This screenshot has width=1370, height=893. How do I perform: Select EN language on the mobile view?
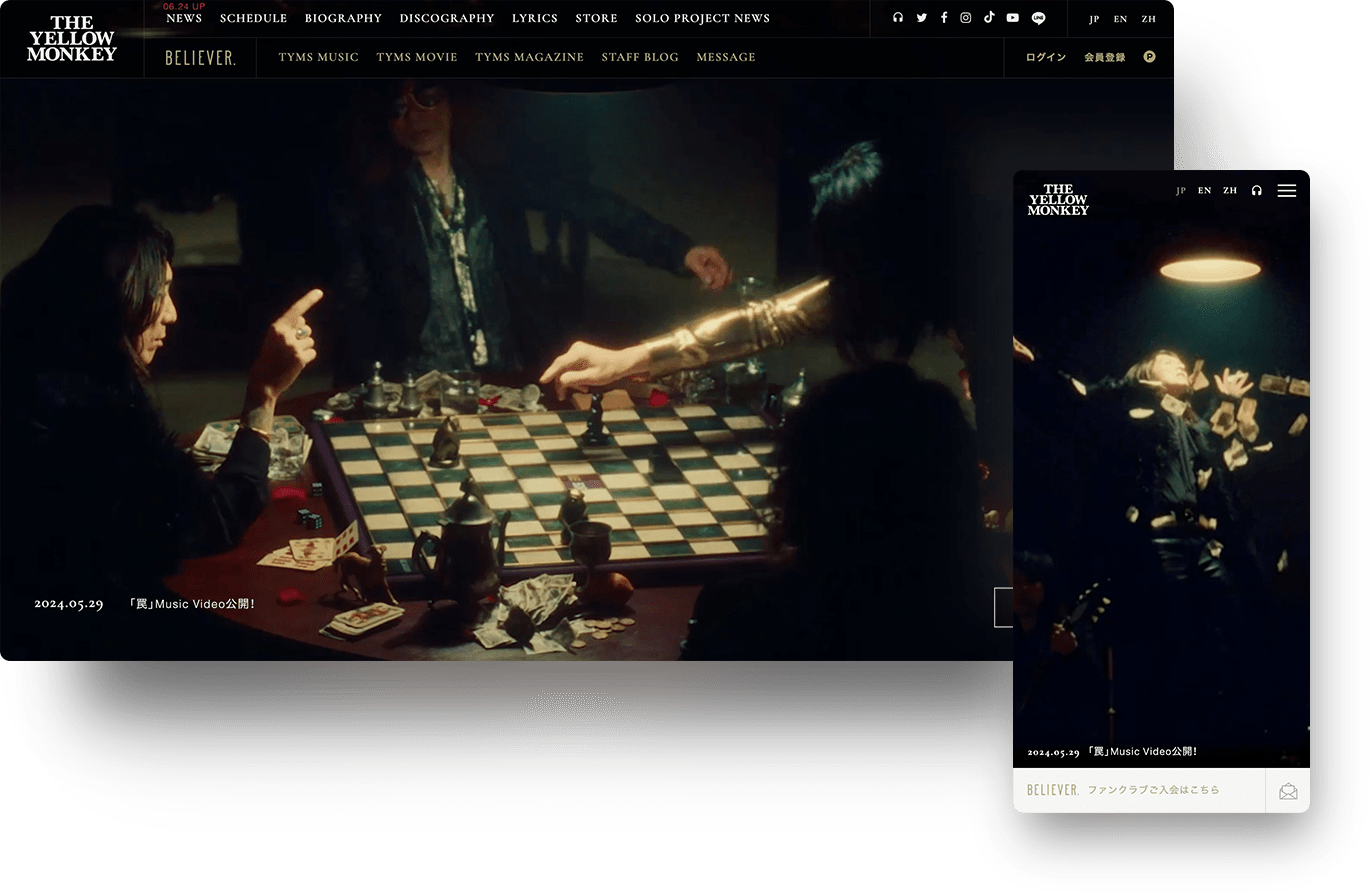1204,190
